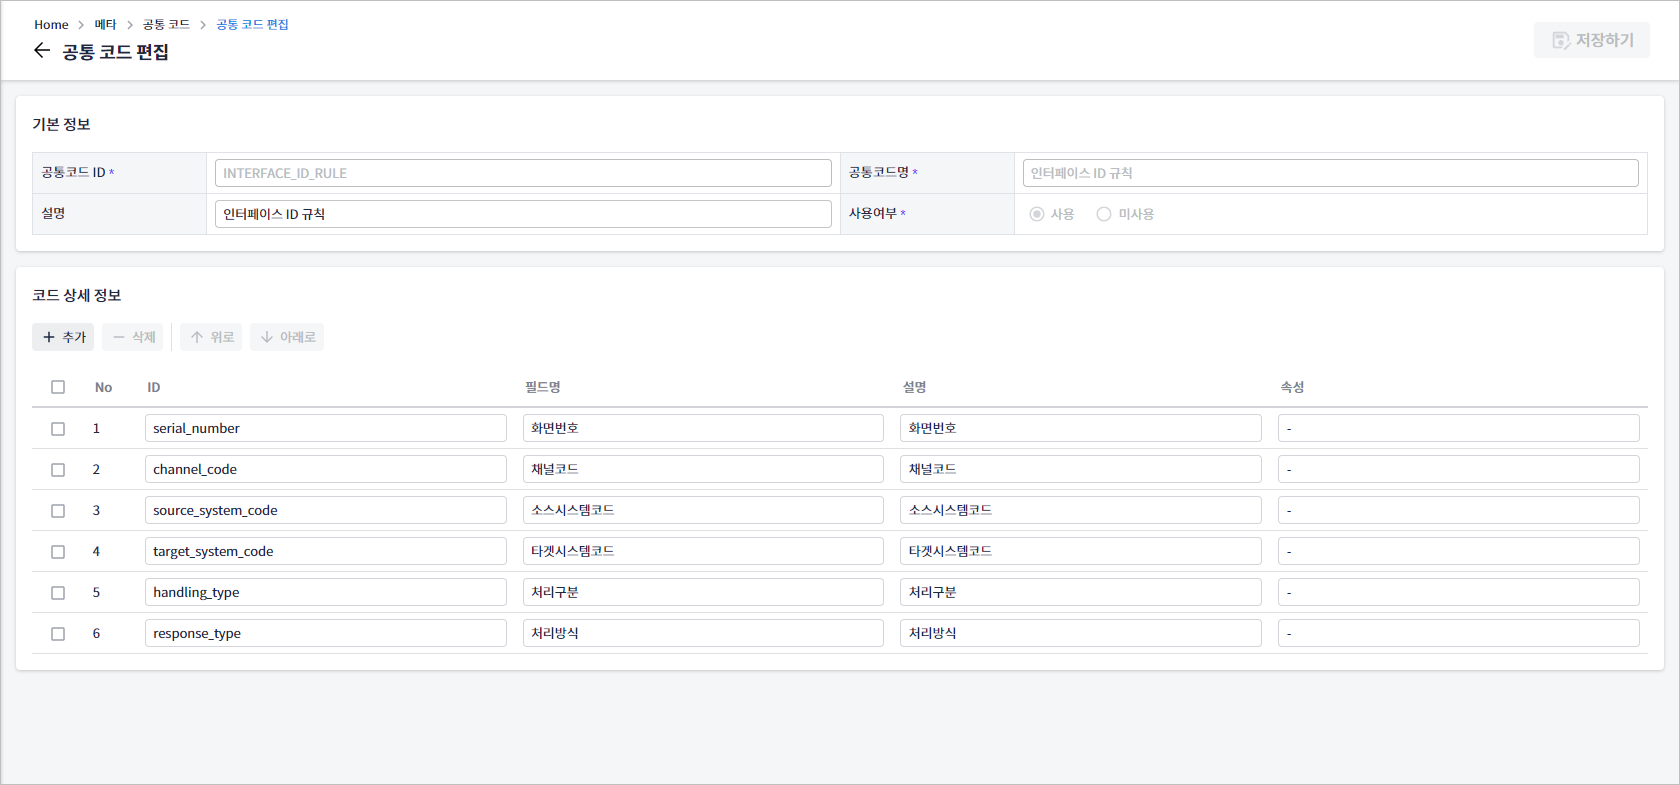Click the response_type ID field

(326, 633)
